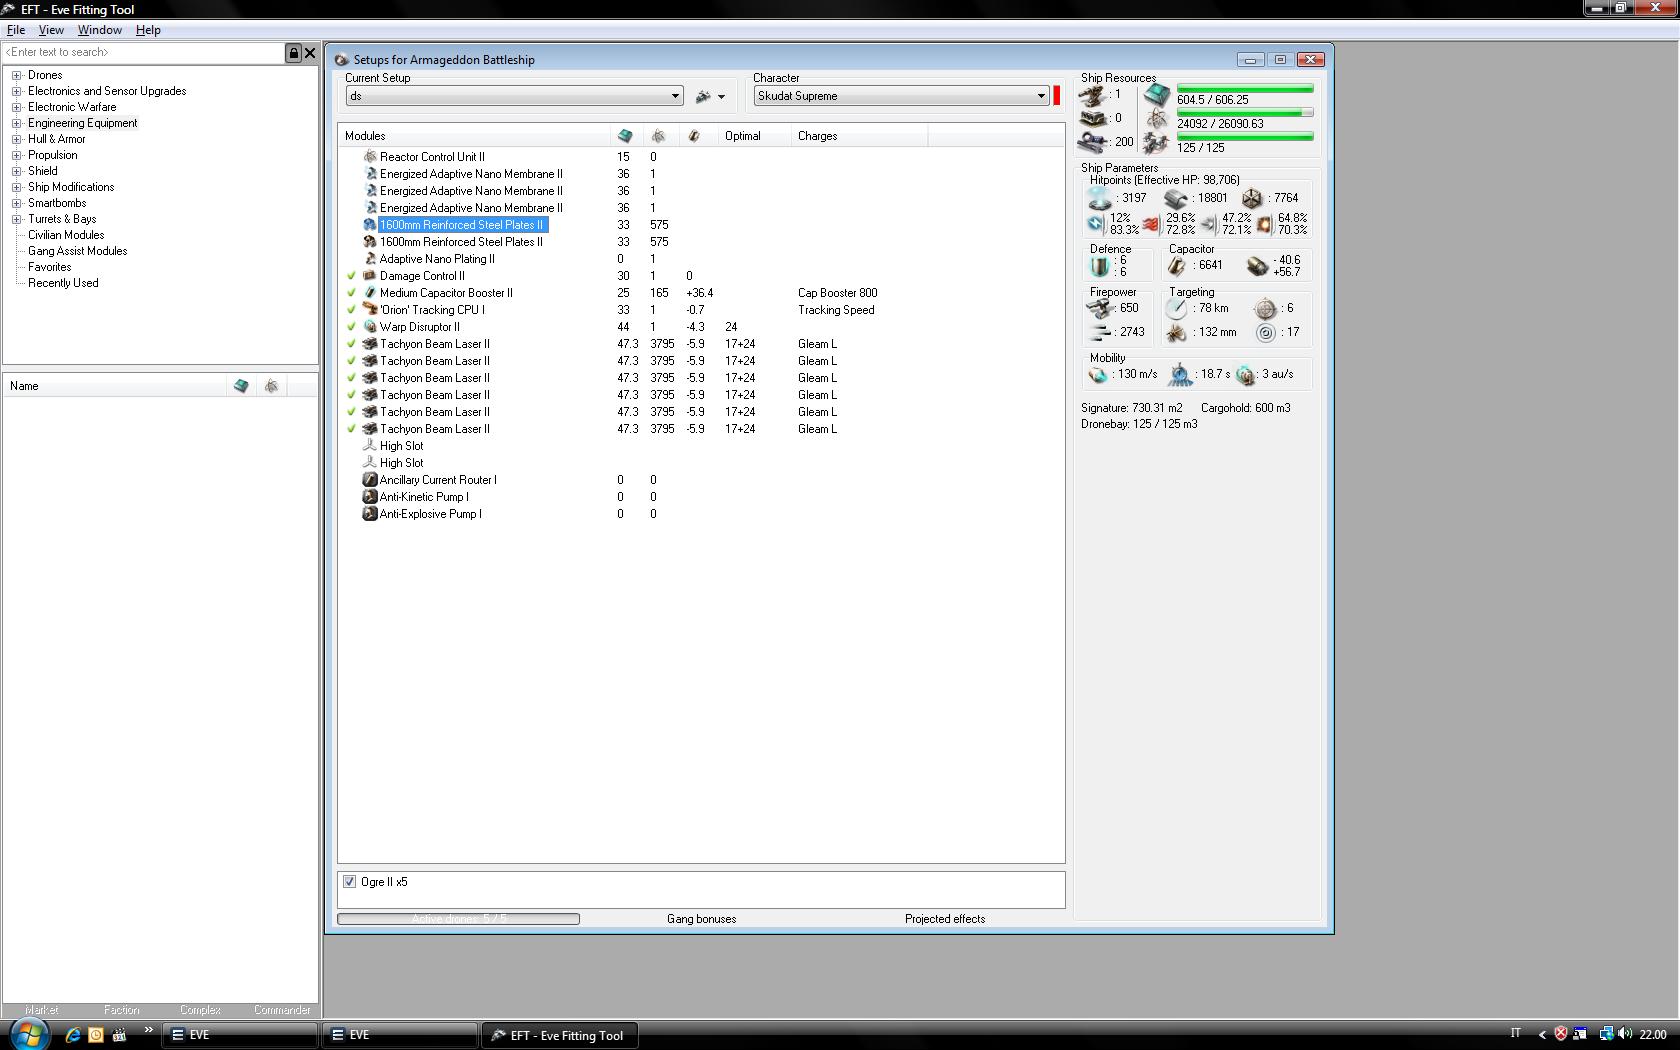Click the Firepower turret DPS icon showing 650

(x=1100, y=309)
